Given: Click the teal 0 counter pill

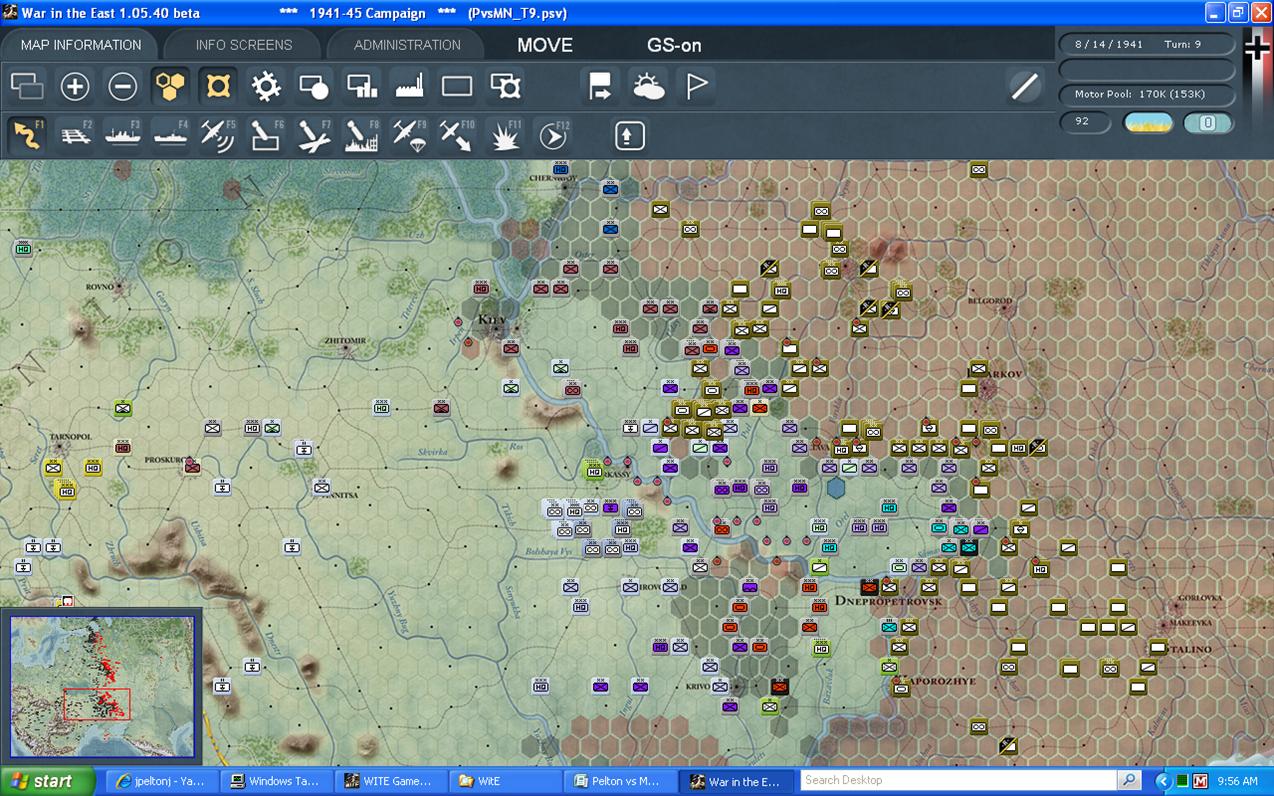Looking at the screenshot, I should click(x=1208, y=123).
